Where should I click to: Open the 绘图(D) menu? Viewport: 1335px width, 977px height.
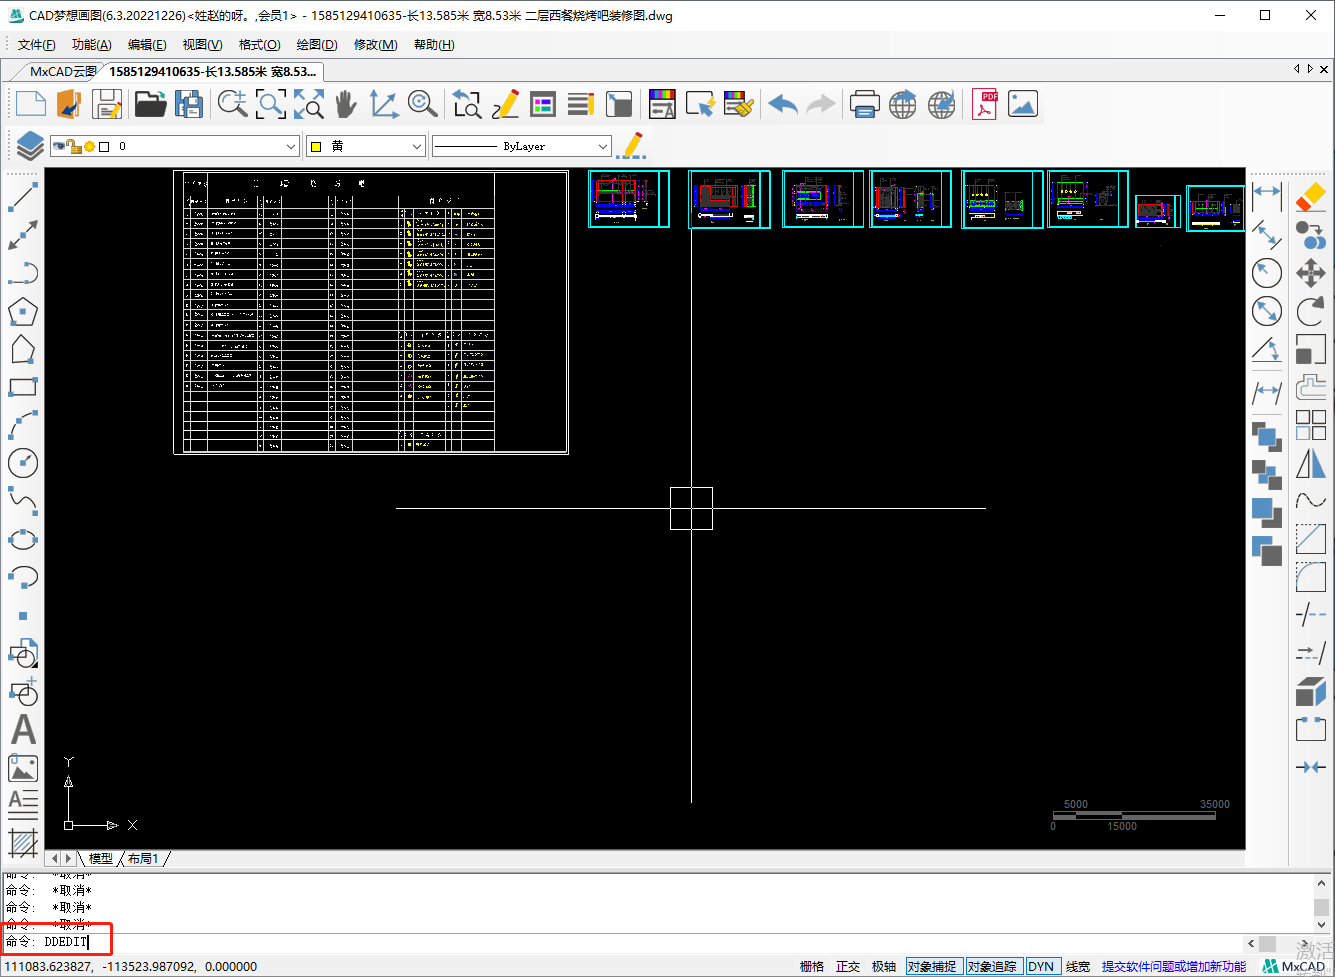click(x=317, y=45)
